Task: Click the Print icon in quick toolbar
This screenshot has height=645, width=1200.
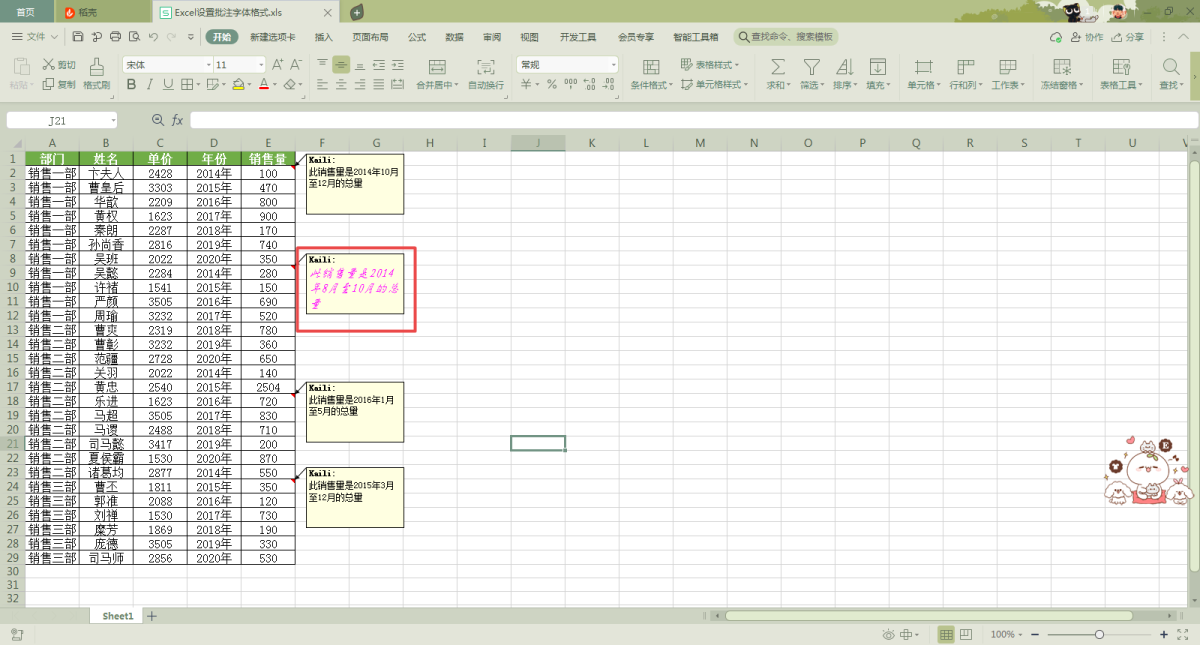Action: (115, 37)
